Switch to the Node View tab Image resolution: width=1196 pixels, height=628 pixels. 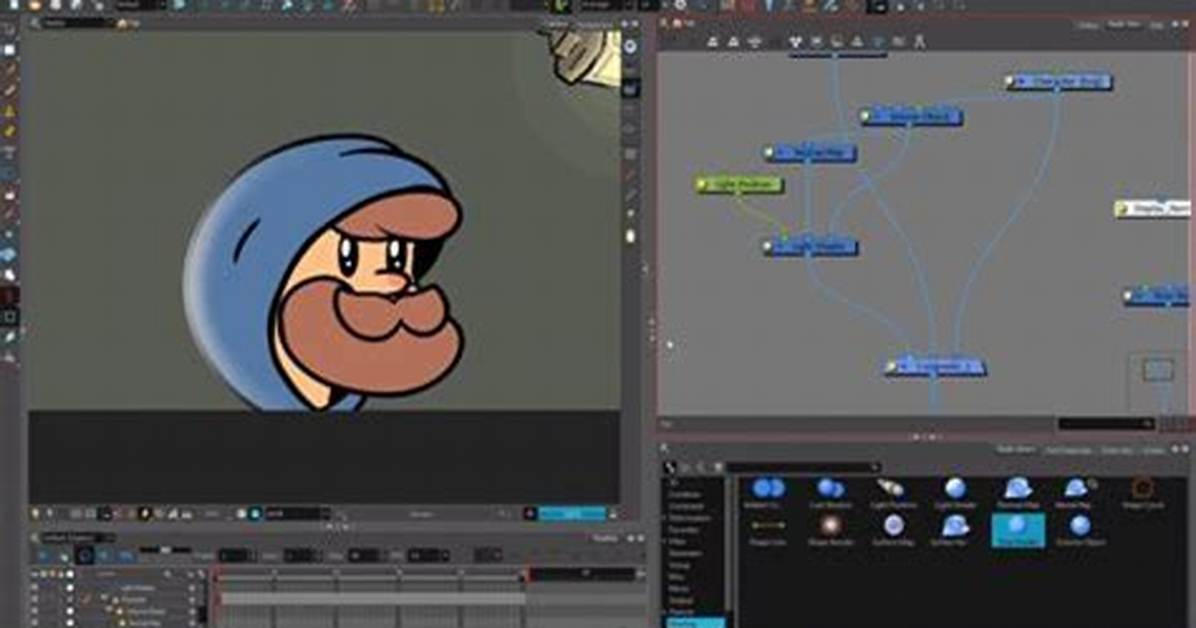[x=1123, y=24]
